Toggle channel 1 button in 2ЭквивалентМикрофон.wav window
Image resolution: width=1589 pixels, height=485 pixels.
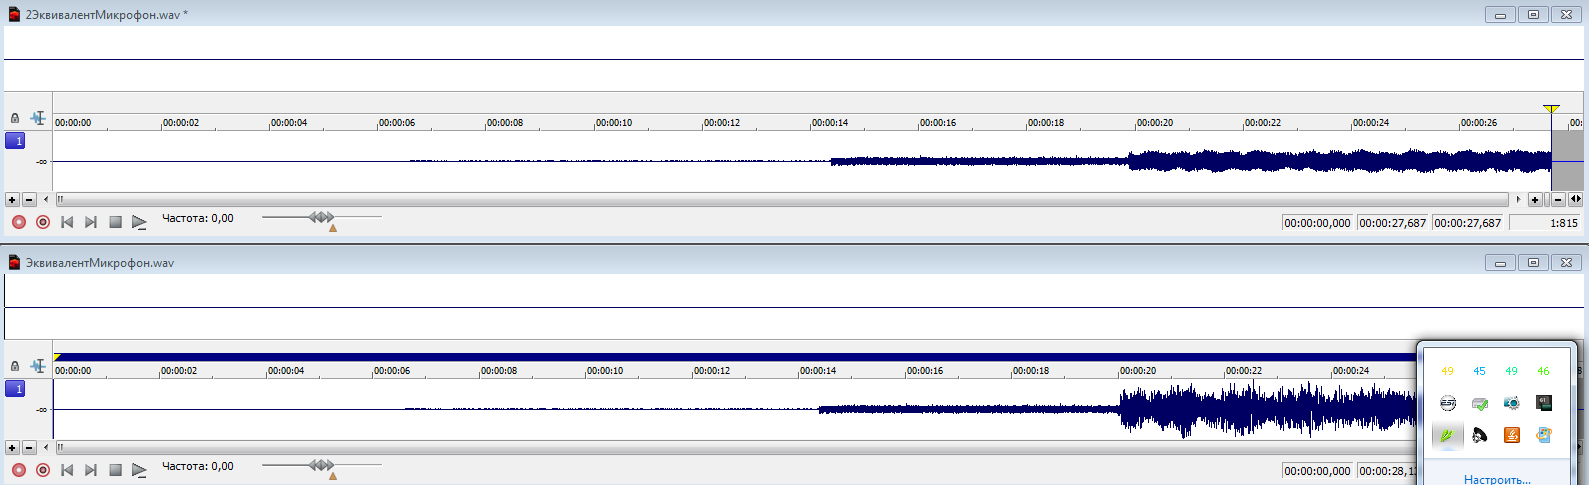coord(15,141)
